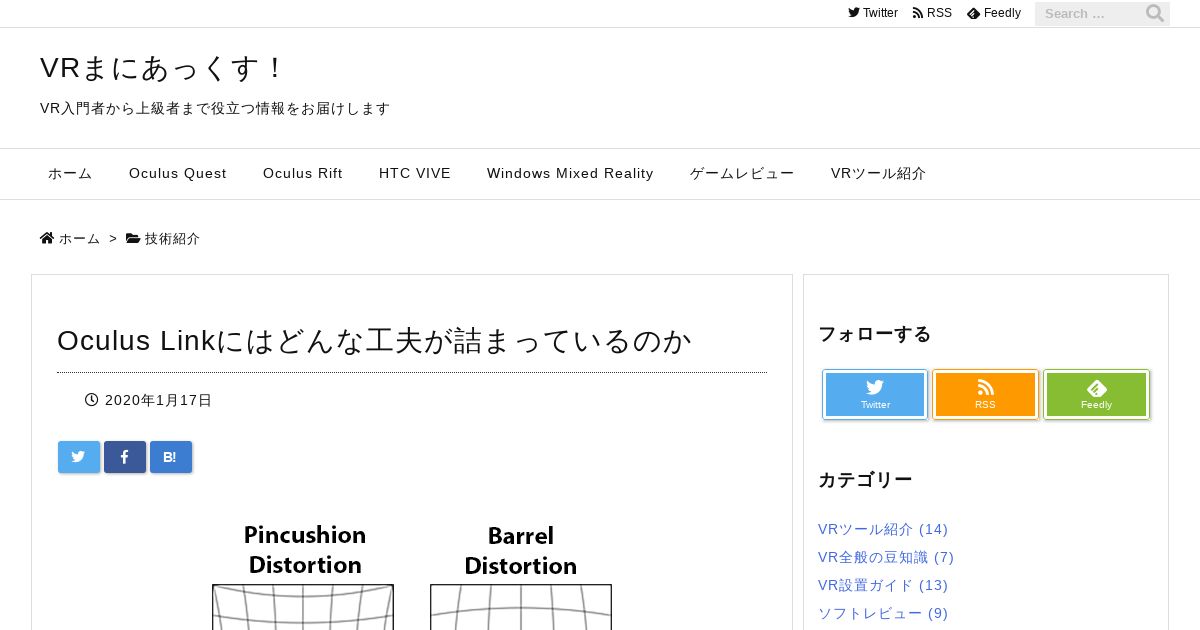This screenshot has height=630, width=1200.
Task: Select the ゲームレビュー menu item
Action: tap(742, 173)
